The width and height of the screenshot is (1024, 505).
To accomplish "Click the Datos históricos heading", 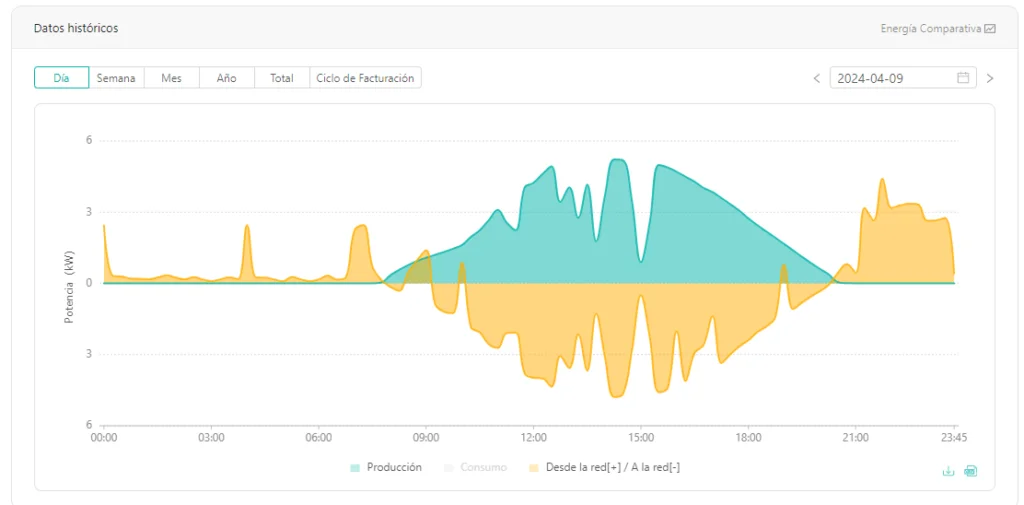I will [x=76, y=29].
